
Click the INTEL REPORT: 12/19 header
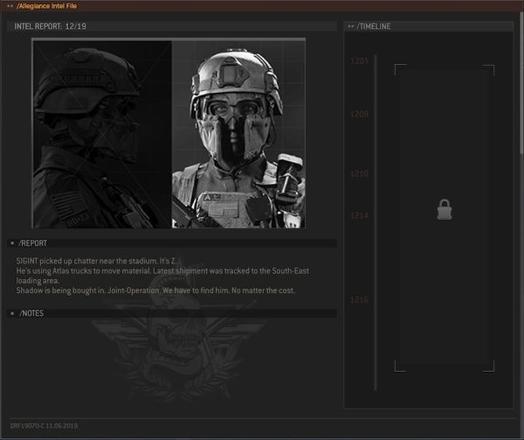50,26
